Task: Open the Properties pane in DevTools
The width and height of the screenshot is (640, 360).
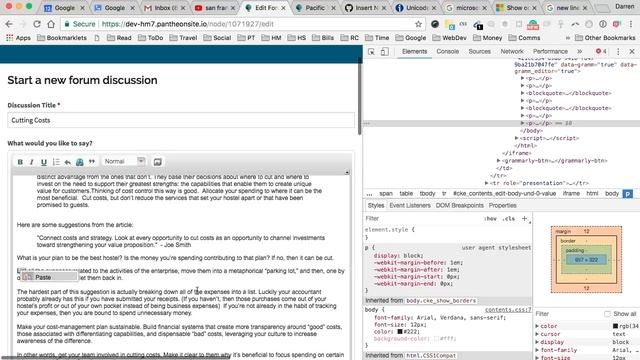Action: click(x=502, y=206)
